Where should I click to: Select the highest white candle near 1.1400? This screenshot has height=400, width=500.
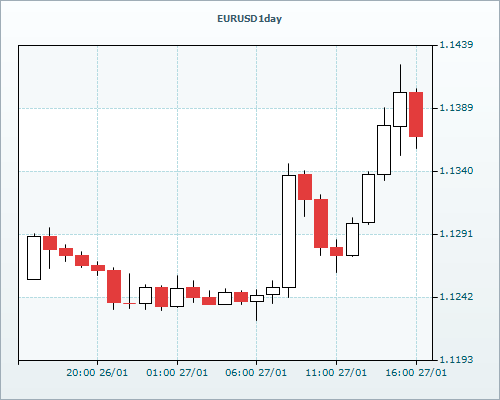coord(400,109)
